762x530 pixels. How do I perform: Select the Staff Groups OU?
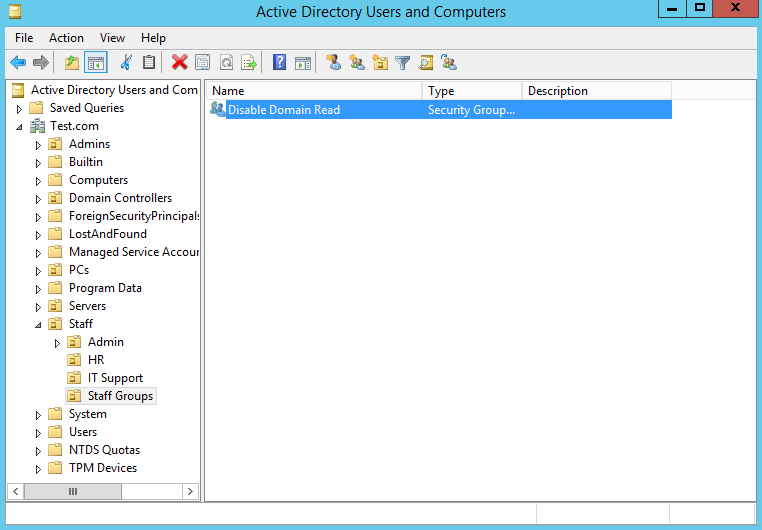(x=120, y=396)
